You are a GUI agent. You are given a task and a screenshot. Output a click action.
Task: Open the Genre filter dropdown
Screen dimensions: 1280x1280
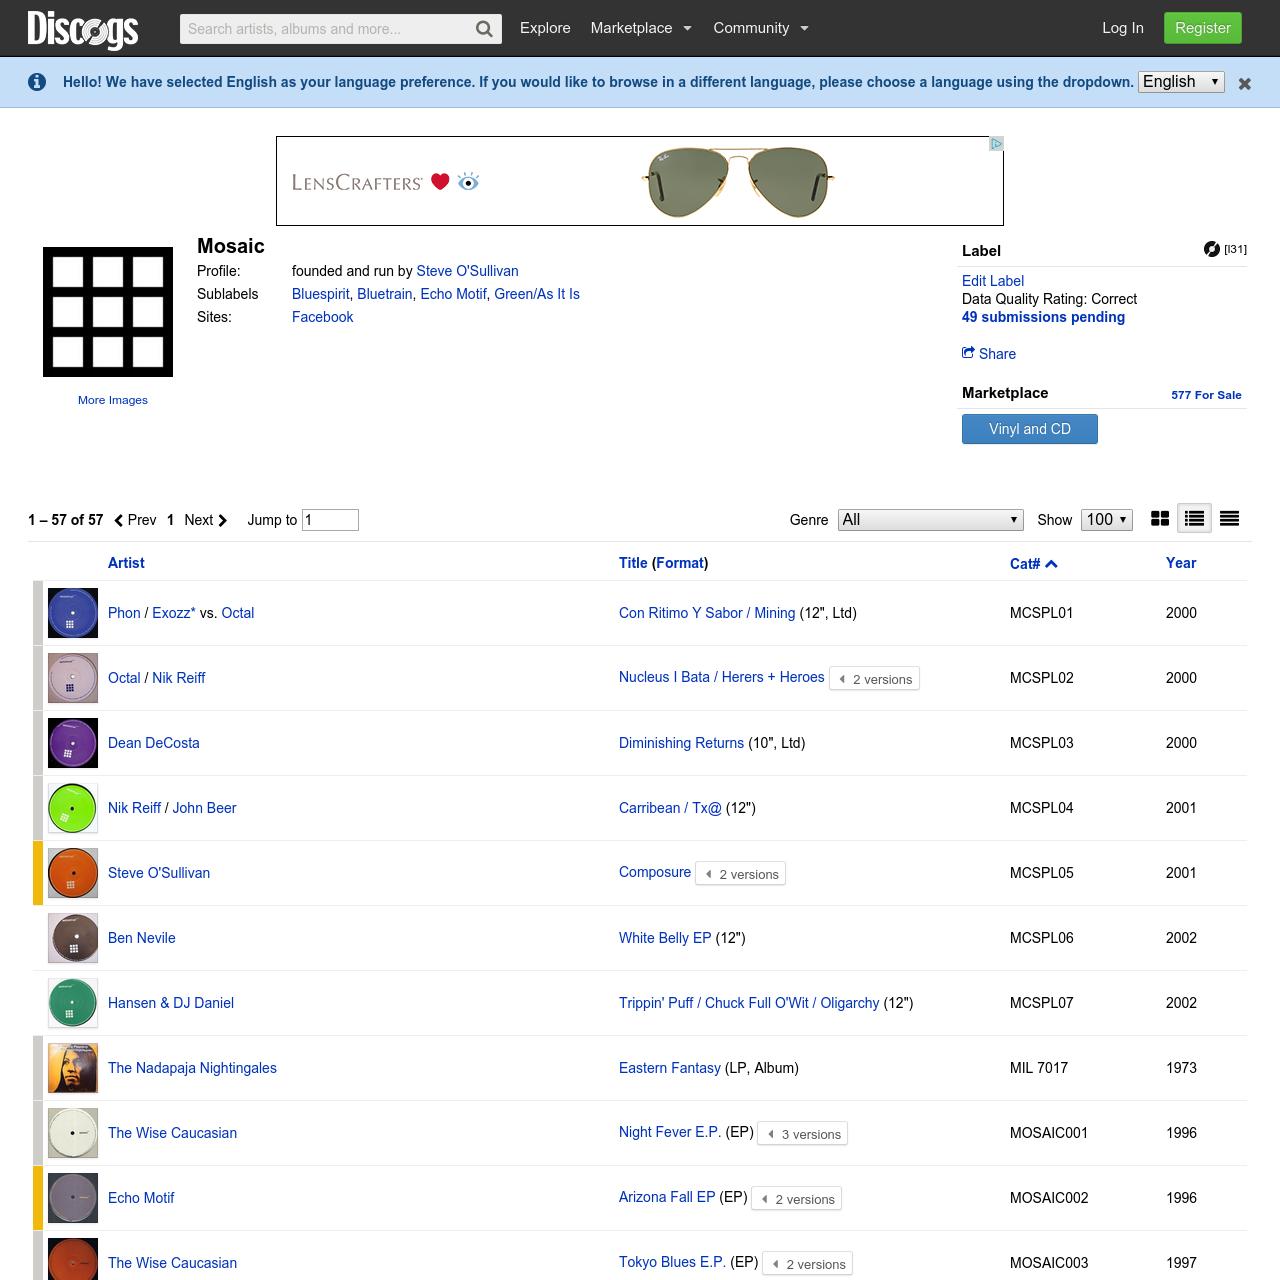[x=931, y=520]
